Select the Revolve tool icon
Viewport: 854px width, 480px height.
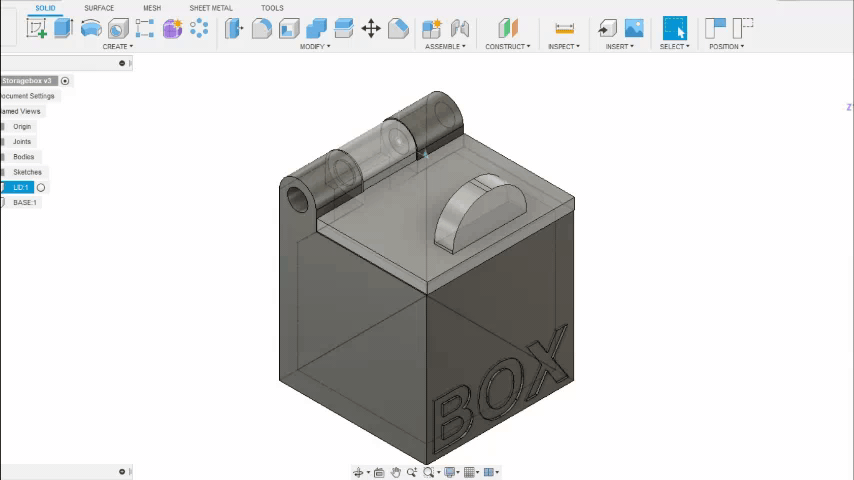(90, 28)
